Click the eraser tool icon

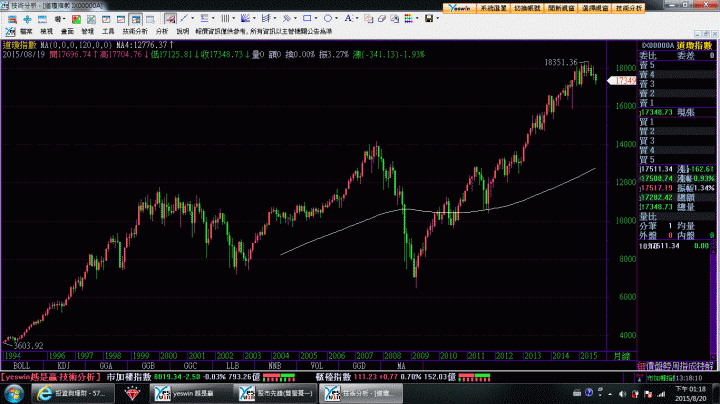(x=382, y=18)
